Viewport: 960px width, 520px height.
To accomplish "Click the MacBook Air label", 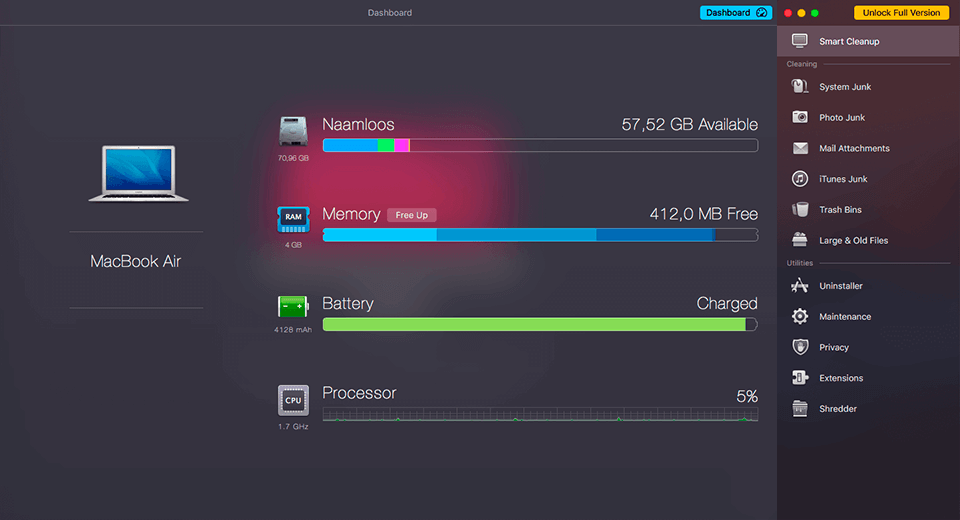I will coord(135,262).
